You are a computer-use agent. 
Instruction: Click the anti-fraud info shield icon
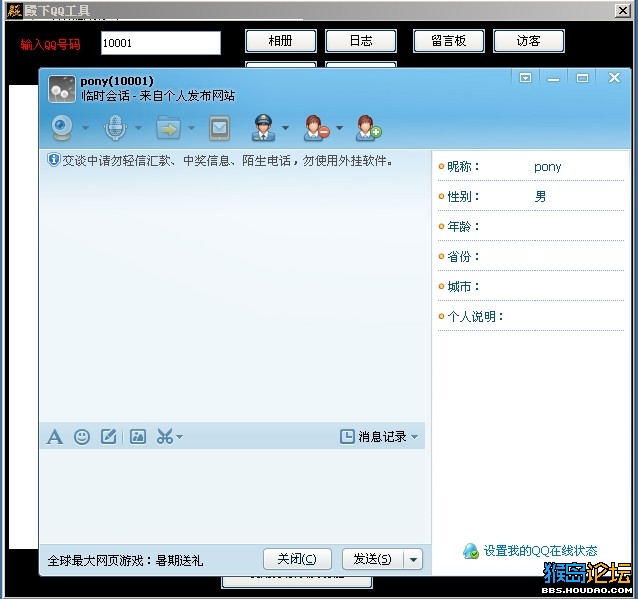[x=53, y=160]
